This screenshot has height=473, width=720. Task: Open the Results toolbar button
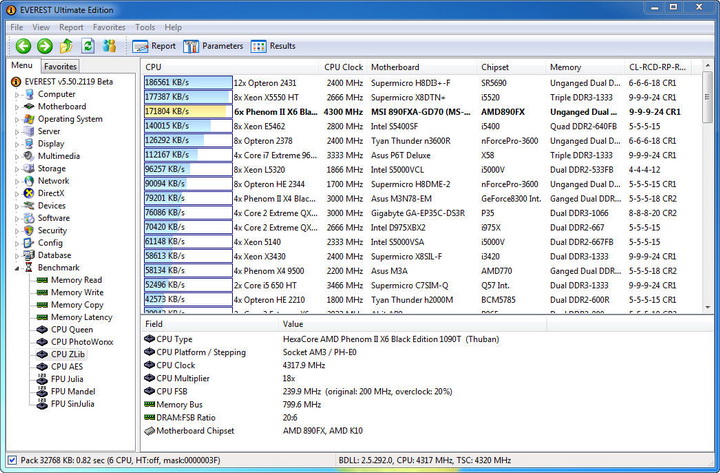[x=273, y=46]
